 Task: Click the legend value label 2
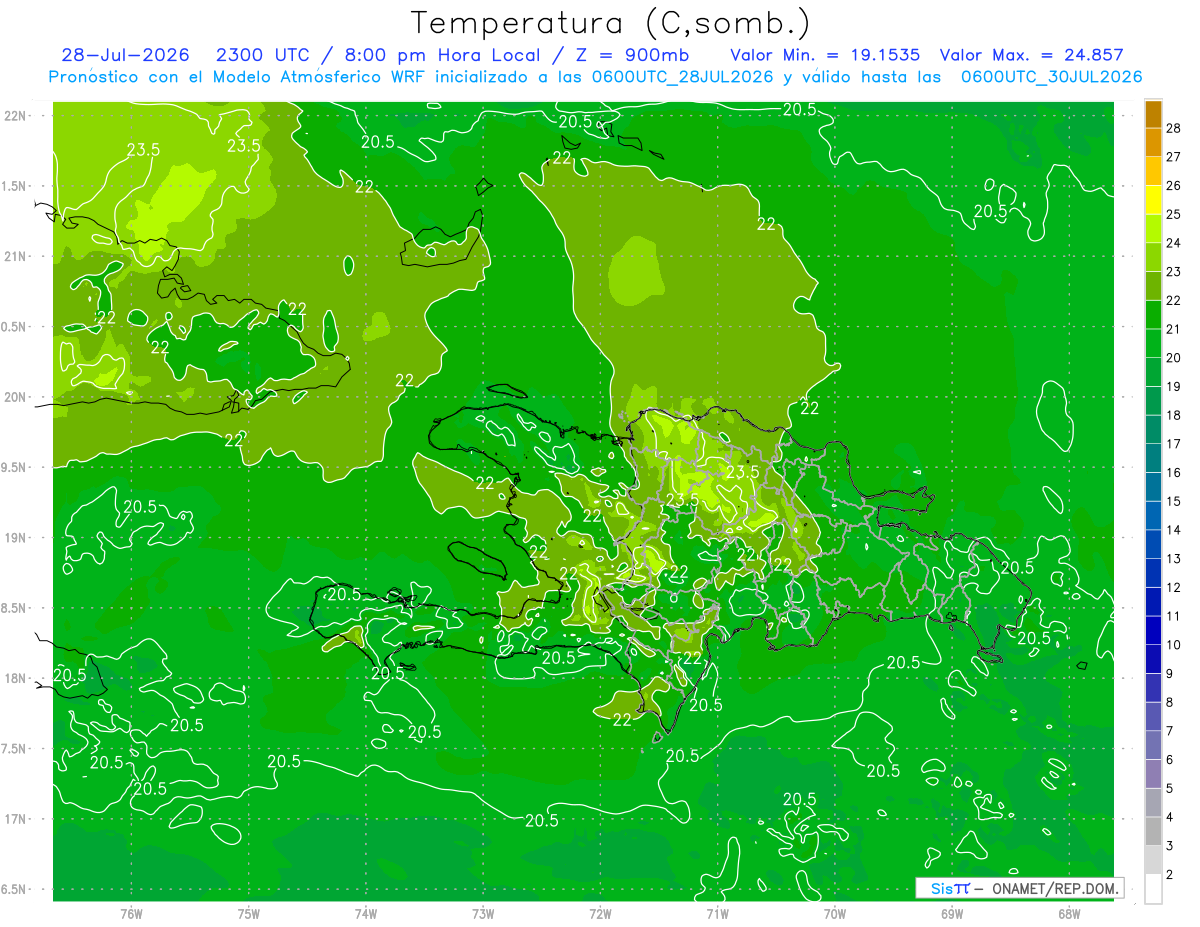click(1170, 875)
